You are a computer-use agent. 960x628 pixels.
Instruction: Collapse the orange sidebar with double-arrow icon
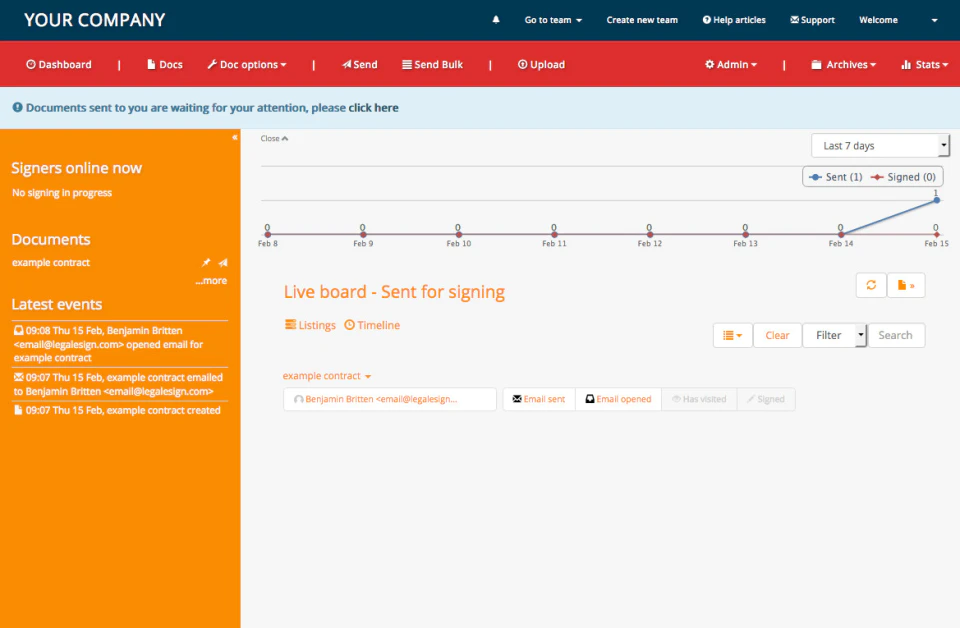coord(234,138)
